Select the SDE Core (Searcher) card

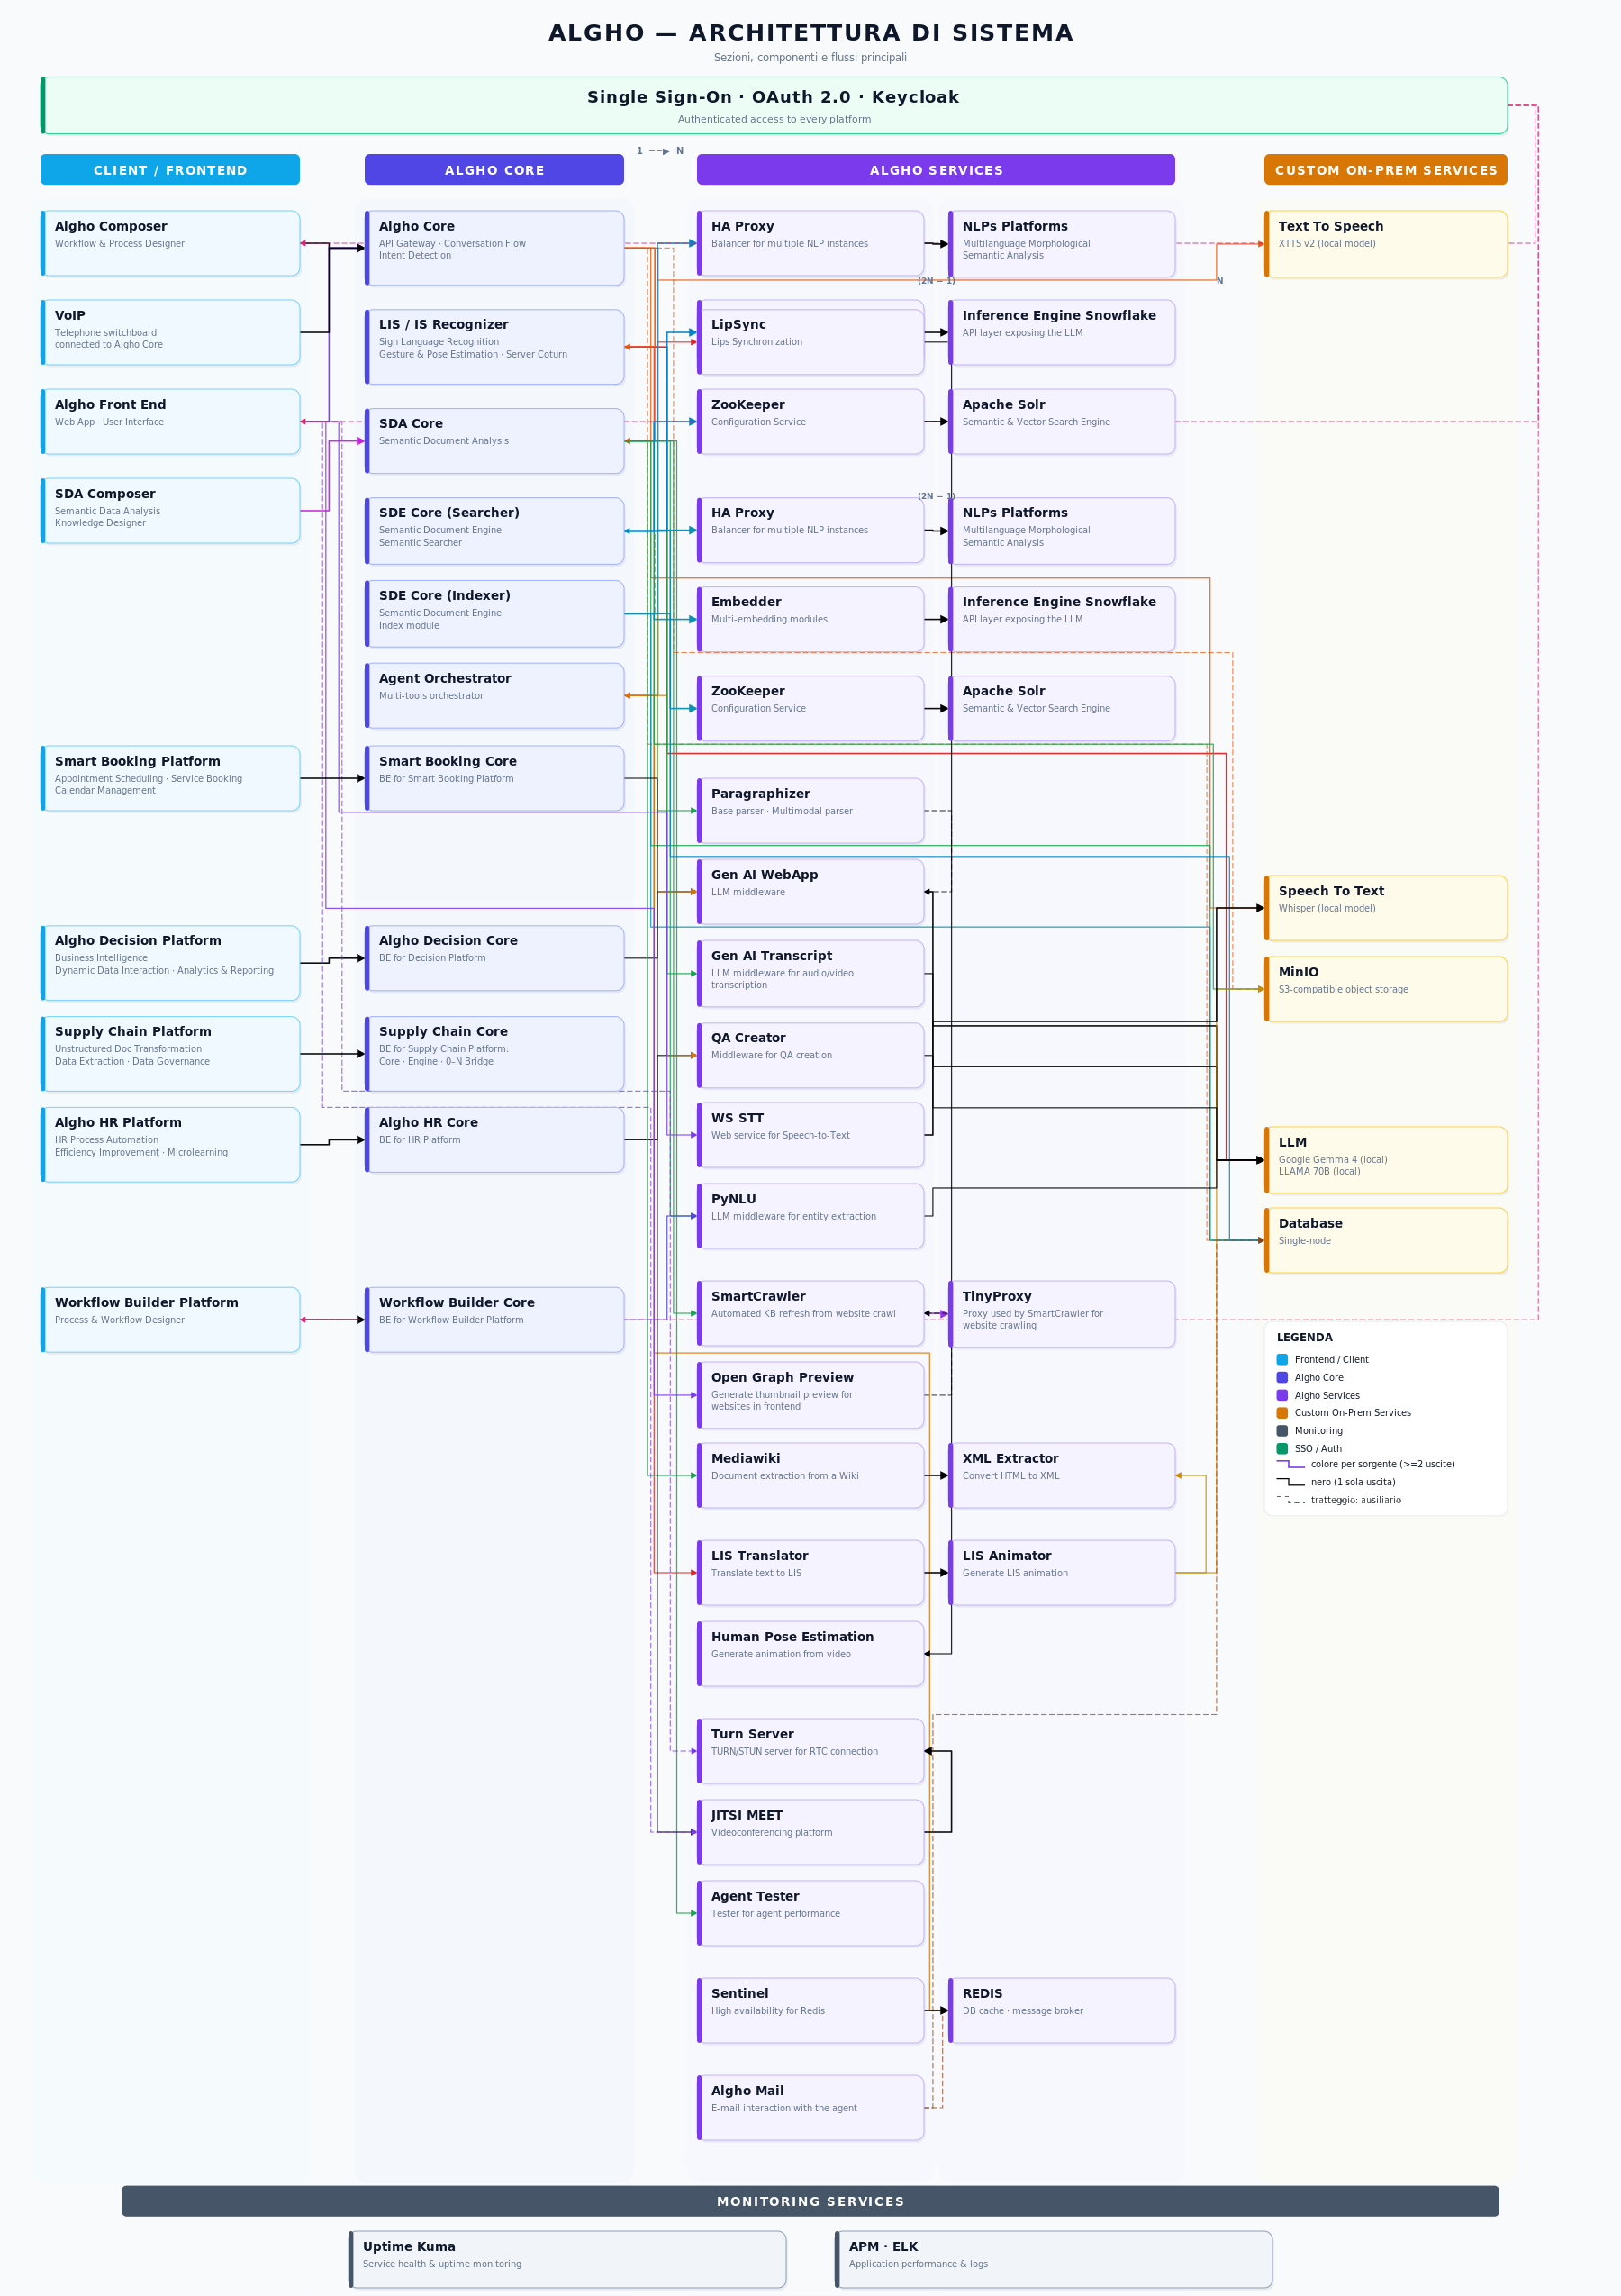coord(494,531)
